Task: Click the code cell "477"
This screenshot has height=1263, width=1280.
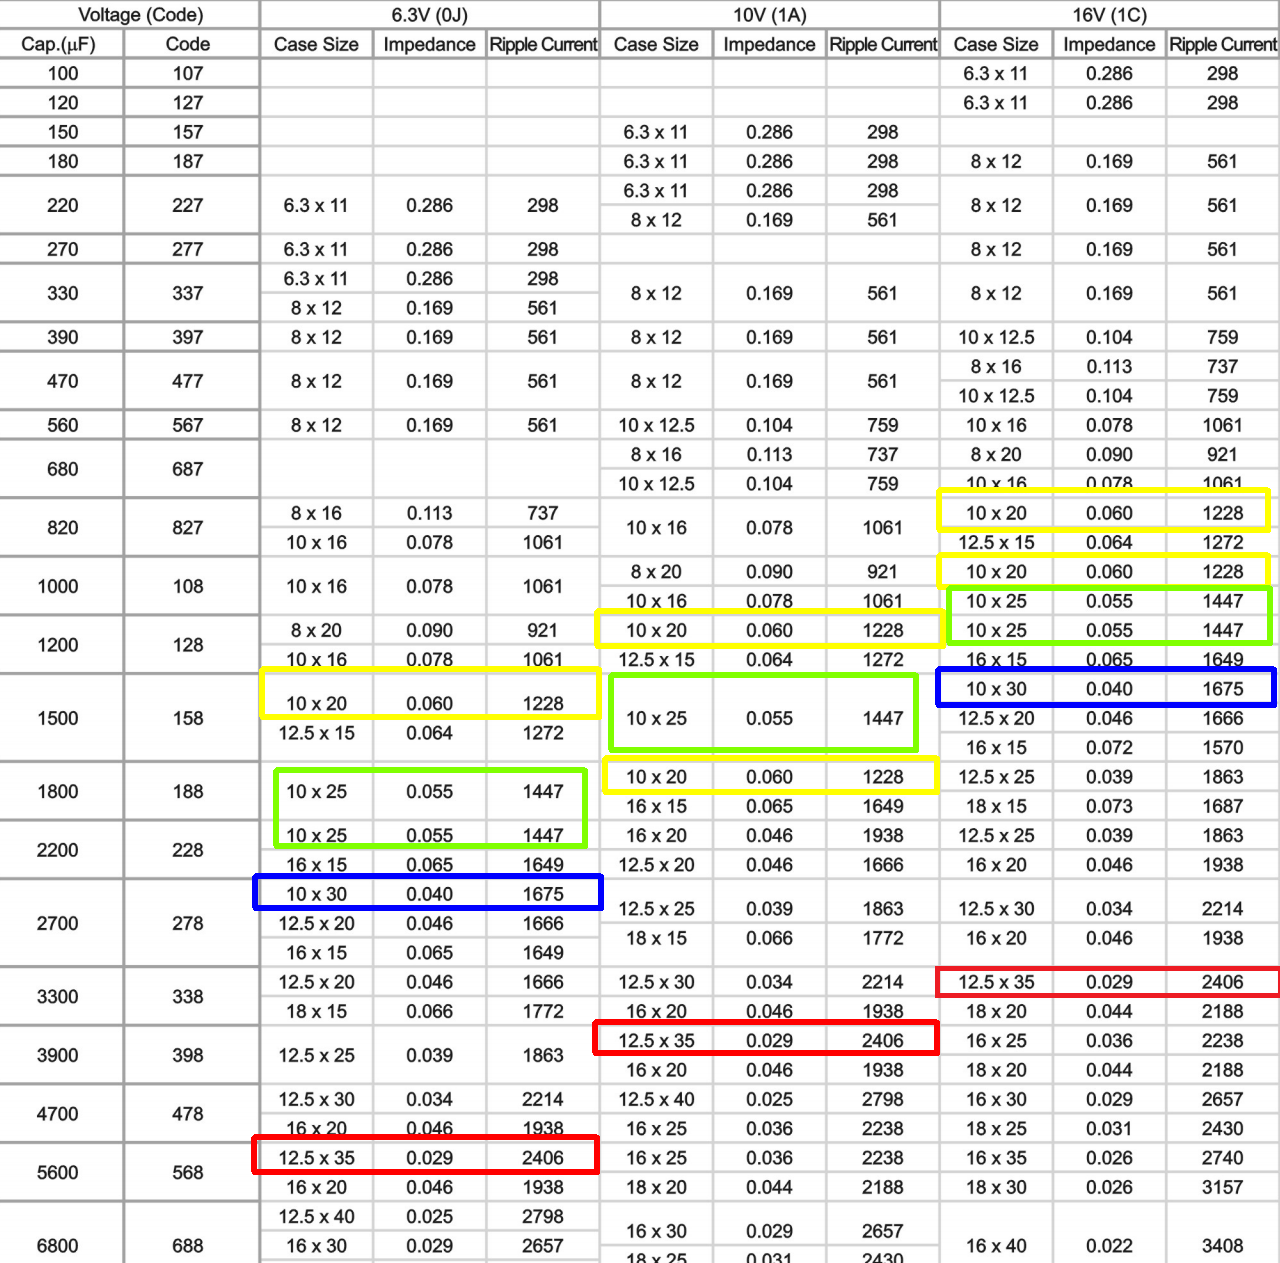Action: click(x=188, y=381)
